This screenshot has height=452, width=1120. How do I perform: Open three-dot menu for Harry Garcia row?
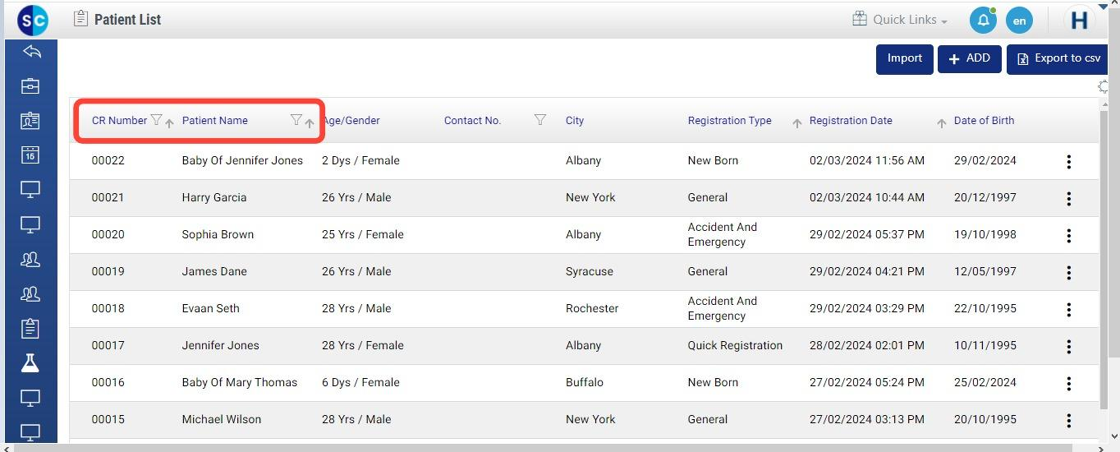pos(1069,199)
